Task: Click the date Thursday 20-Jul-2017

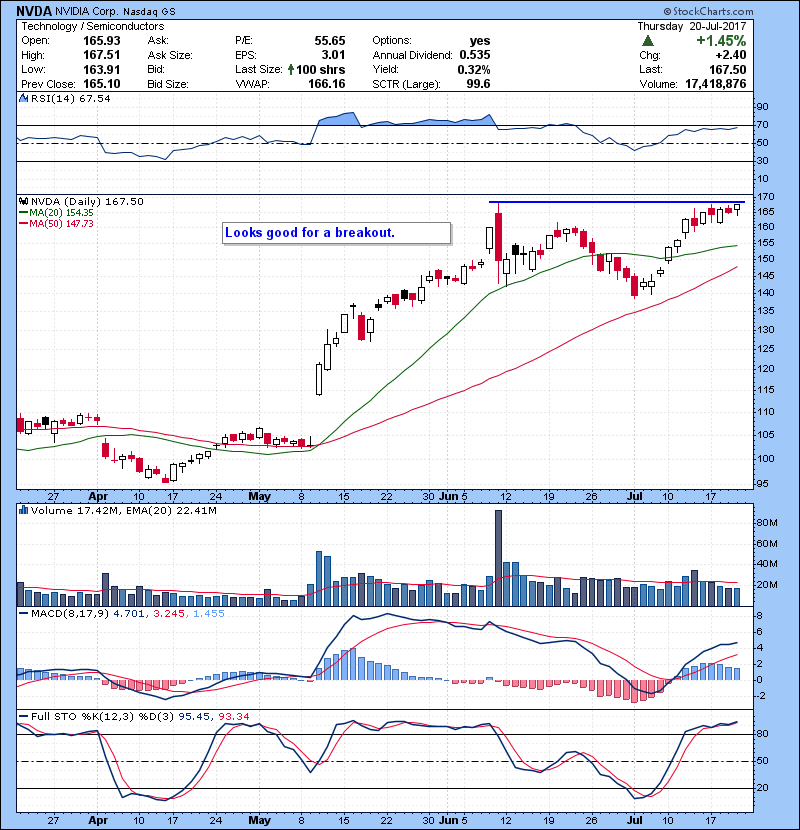Action: (691, 26)
